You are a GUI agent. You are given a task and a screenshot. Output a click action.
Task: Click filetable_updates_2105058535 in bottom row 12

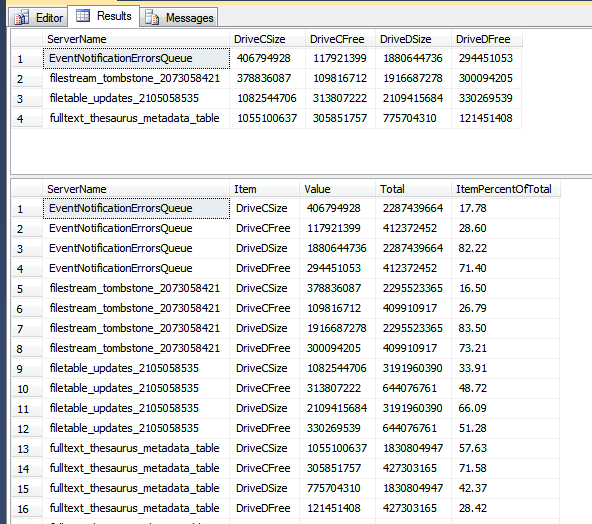[136, 428]
